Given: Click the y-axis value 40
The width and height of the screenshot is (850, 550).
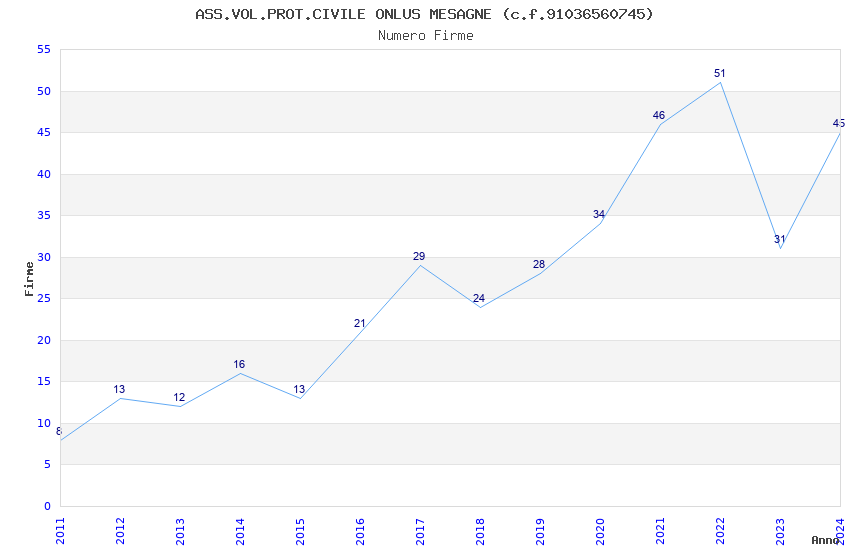Looking at the screenshot, I should click(x=44, y=174).
